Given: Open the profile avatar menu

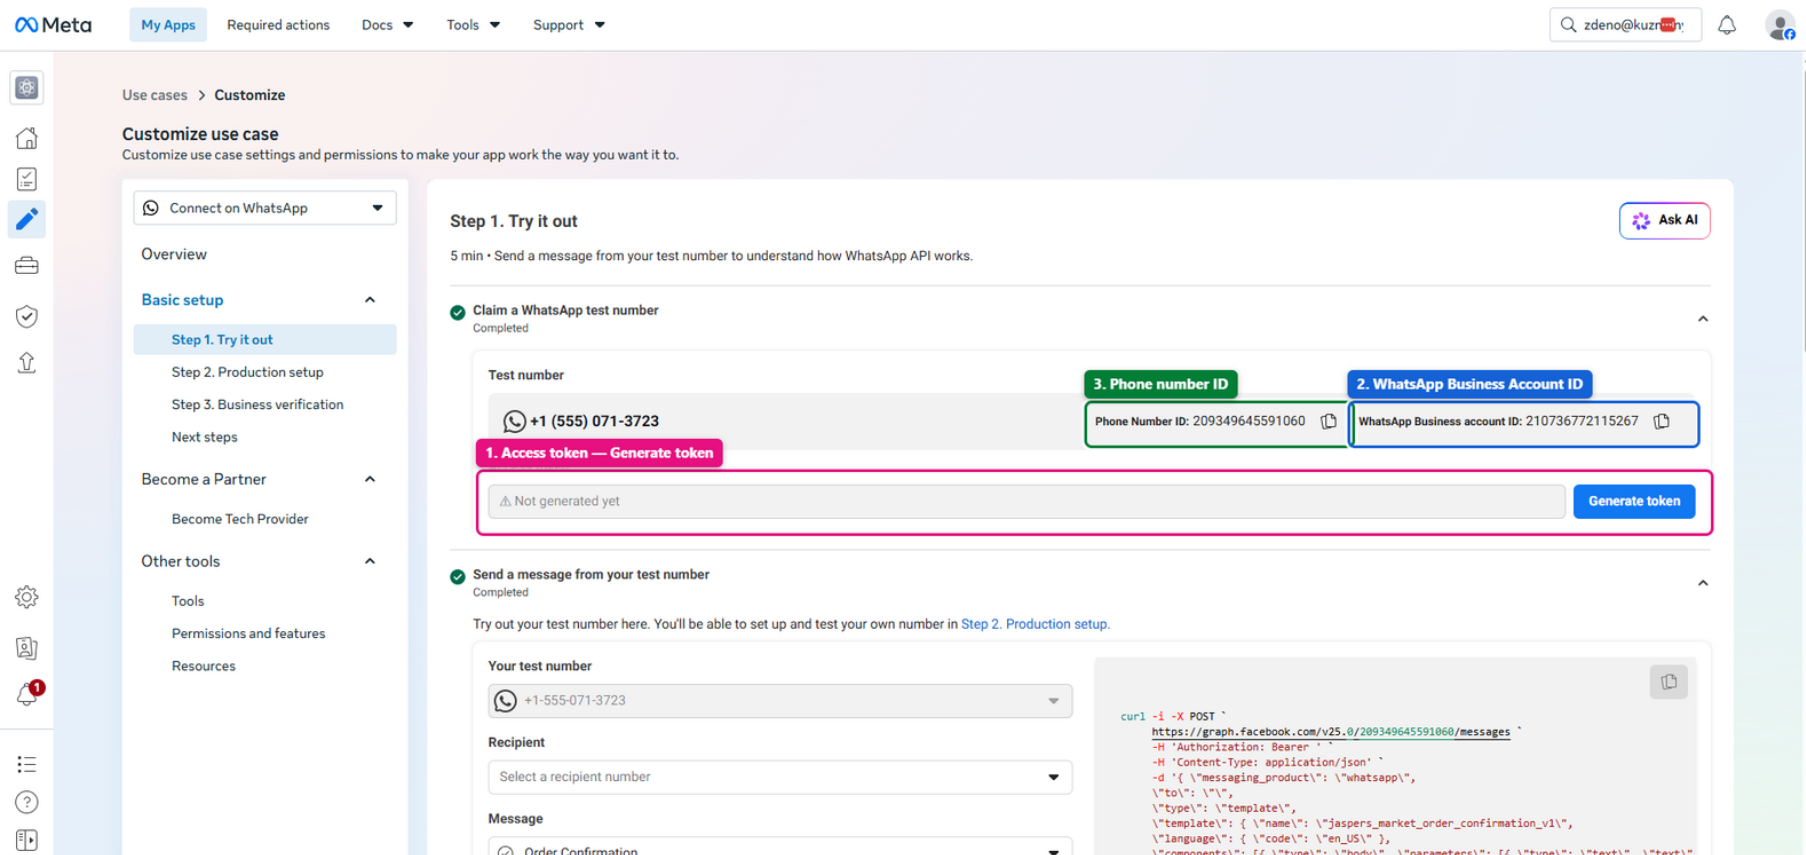Looking at the screenshot, I should tap(1780, 25).
